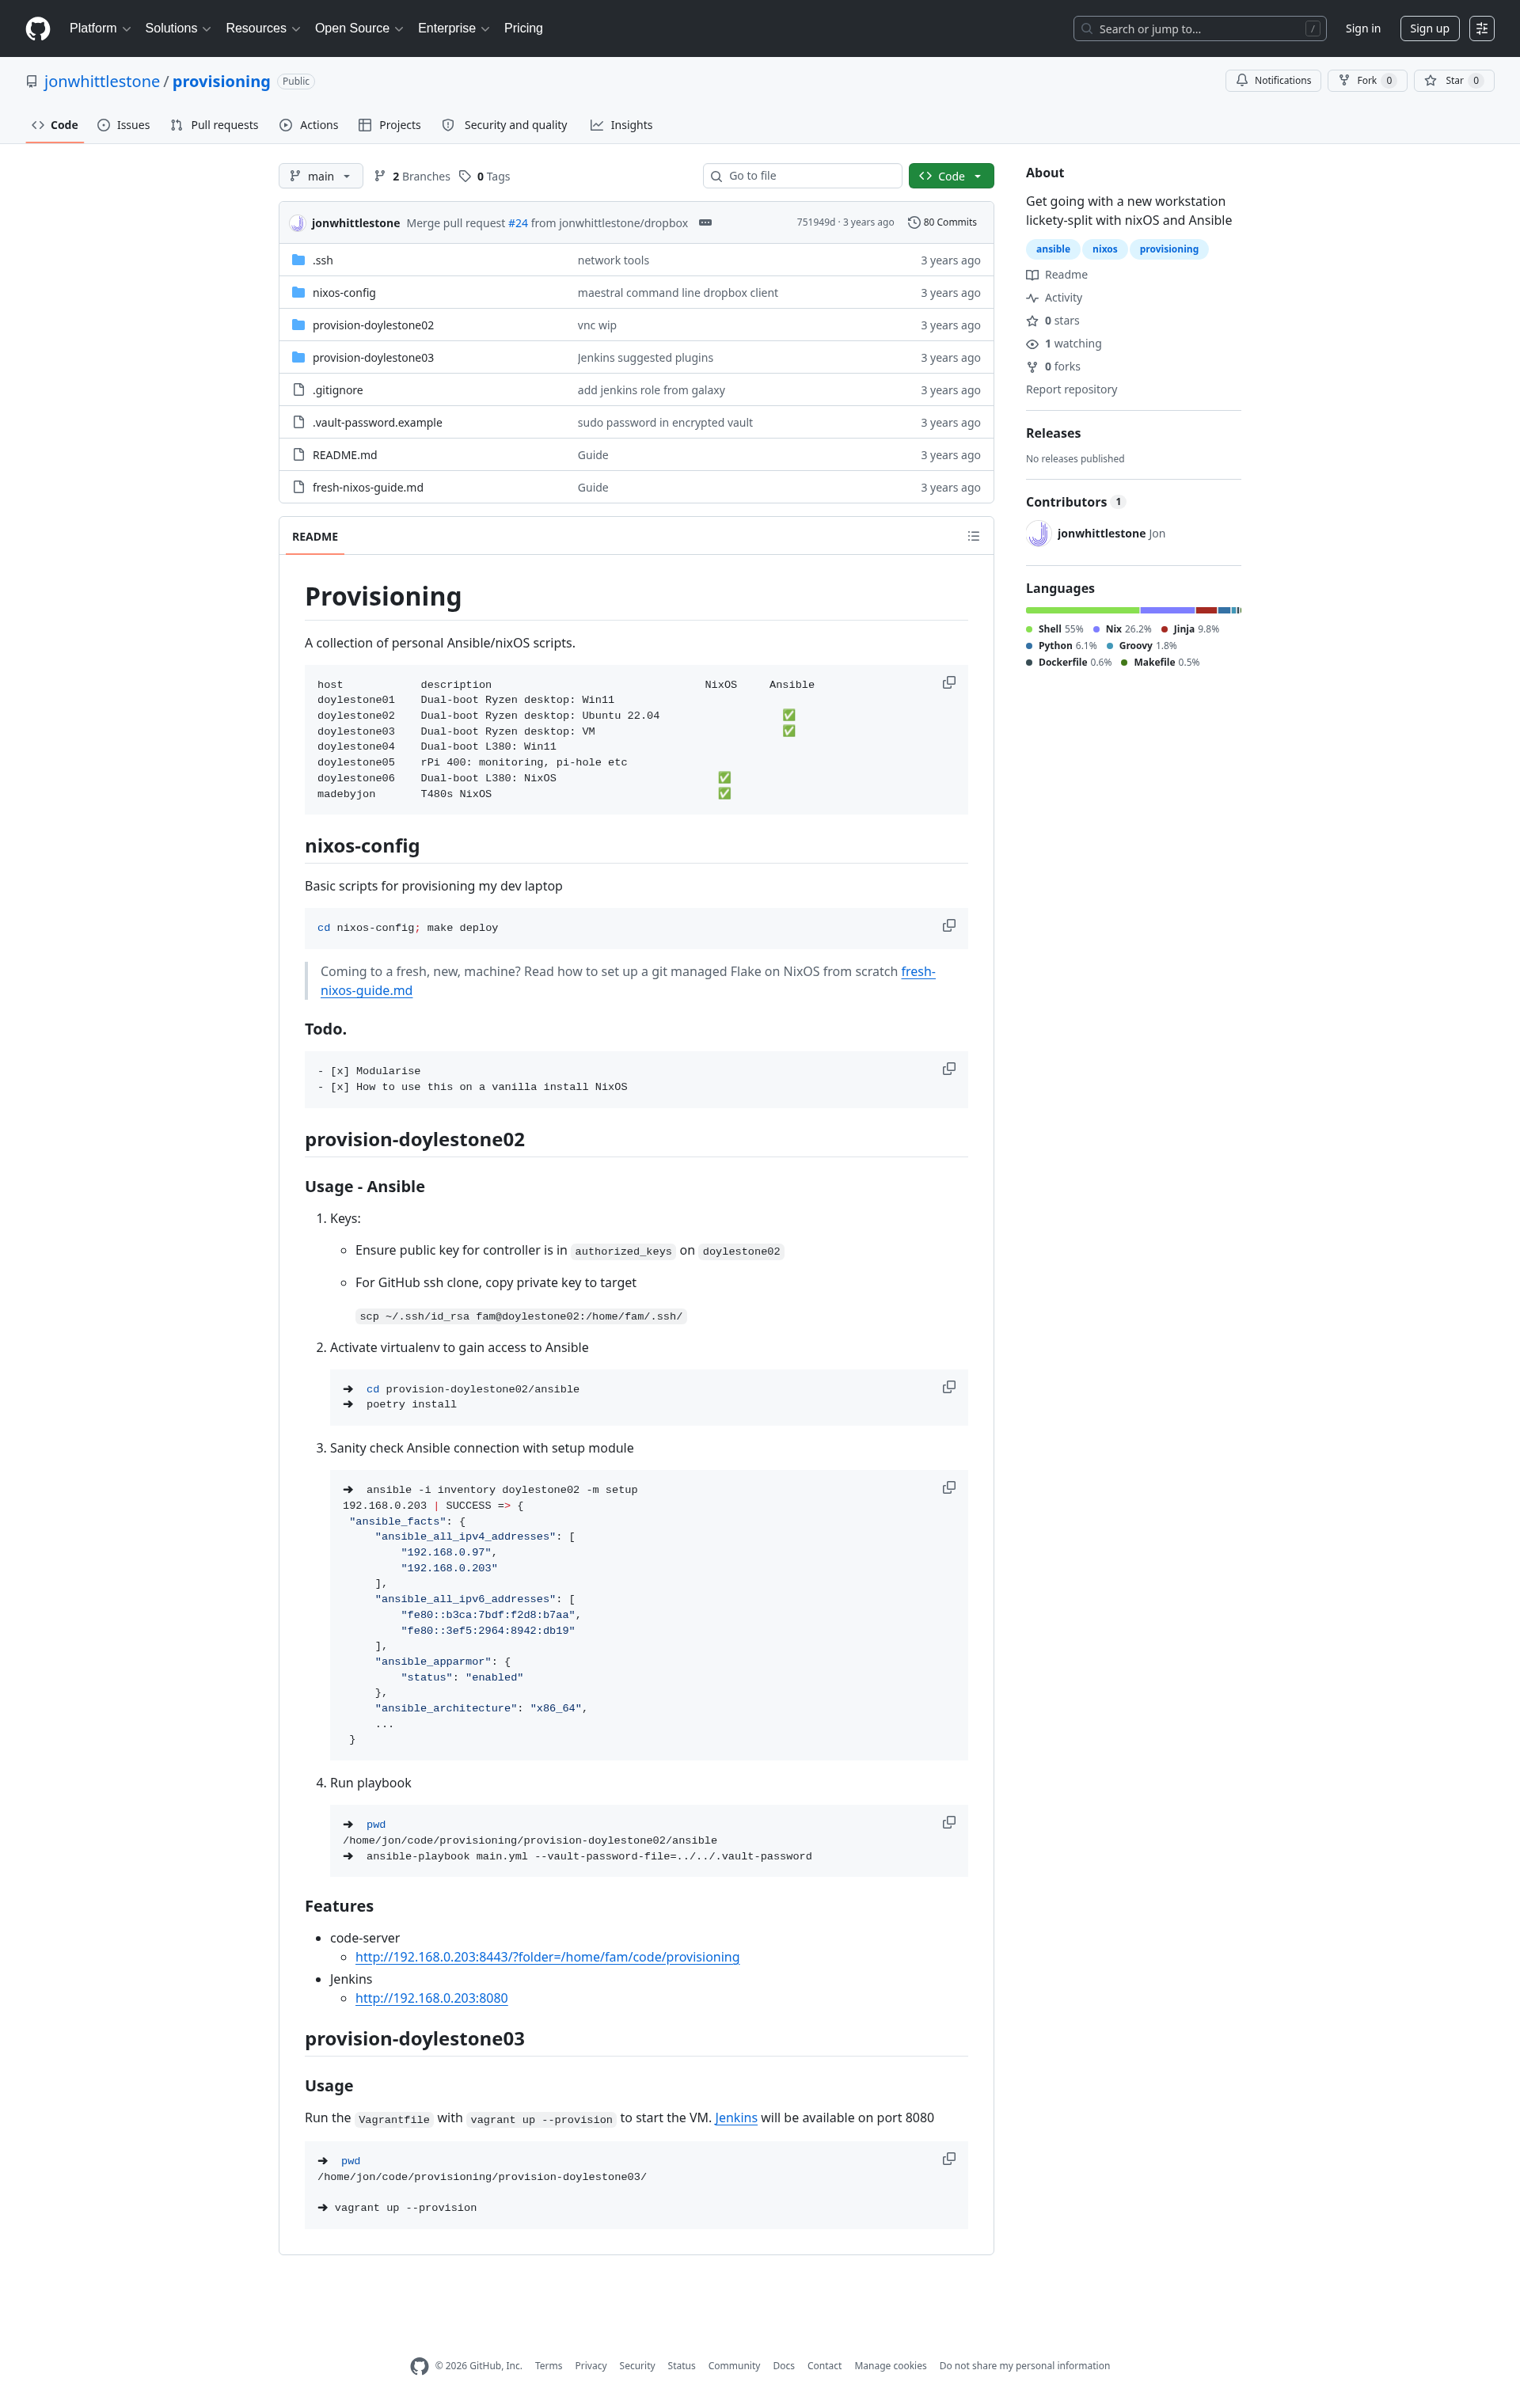Screen dimensions: 1520x2408
Task: Open the 0 Tags link
Action: [485, 176]
